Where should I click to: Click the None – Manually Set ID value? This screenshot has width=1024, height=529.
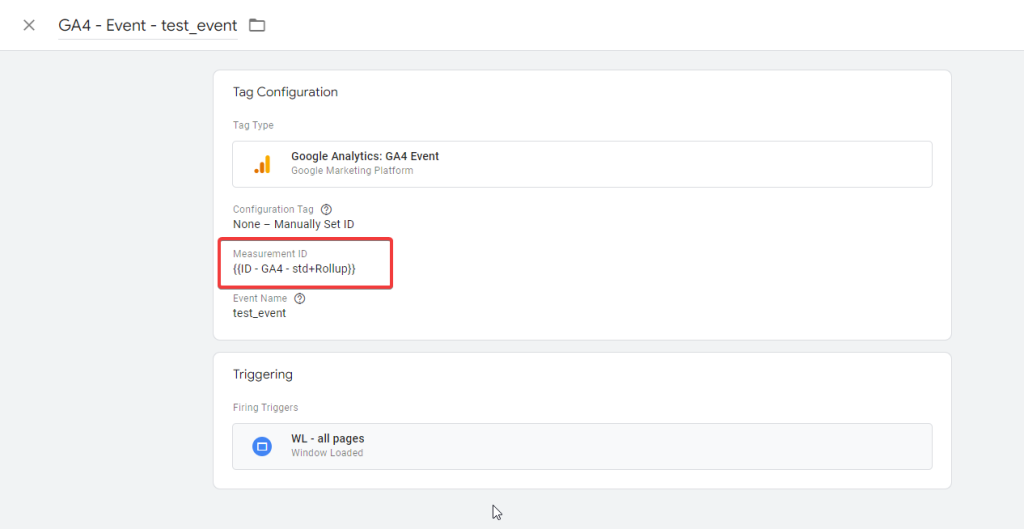tap(294, 224)
